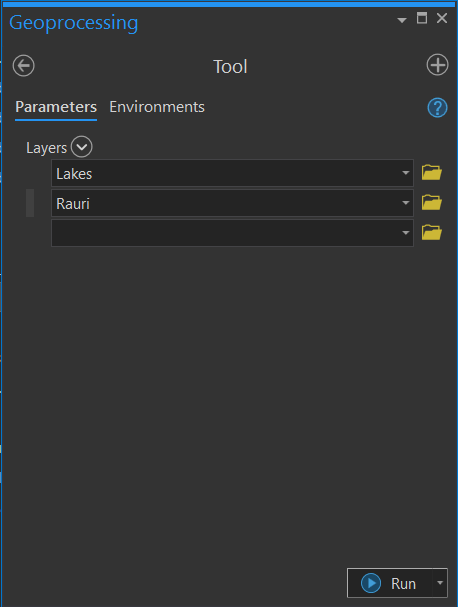Go back using the left arrow icon
Viewport: 458px width, 607px height.
[x=24, y=65]
